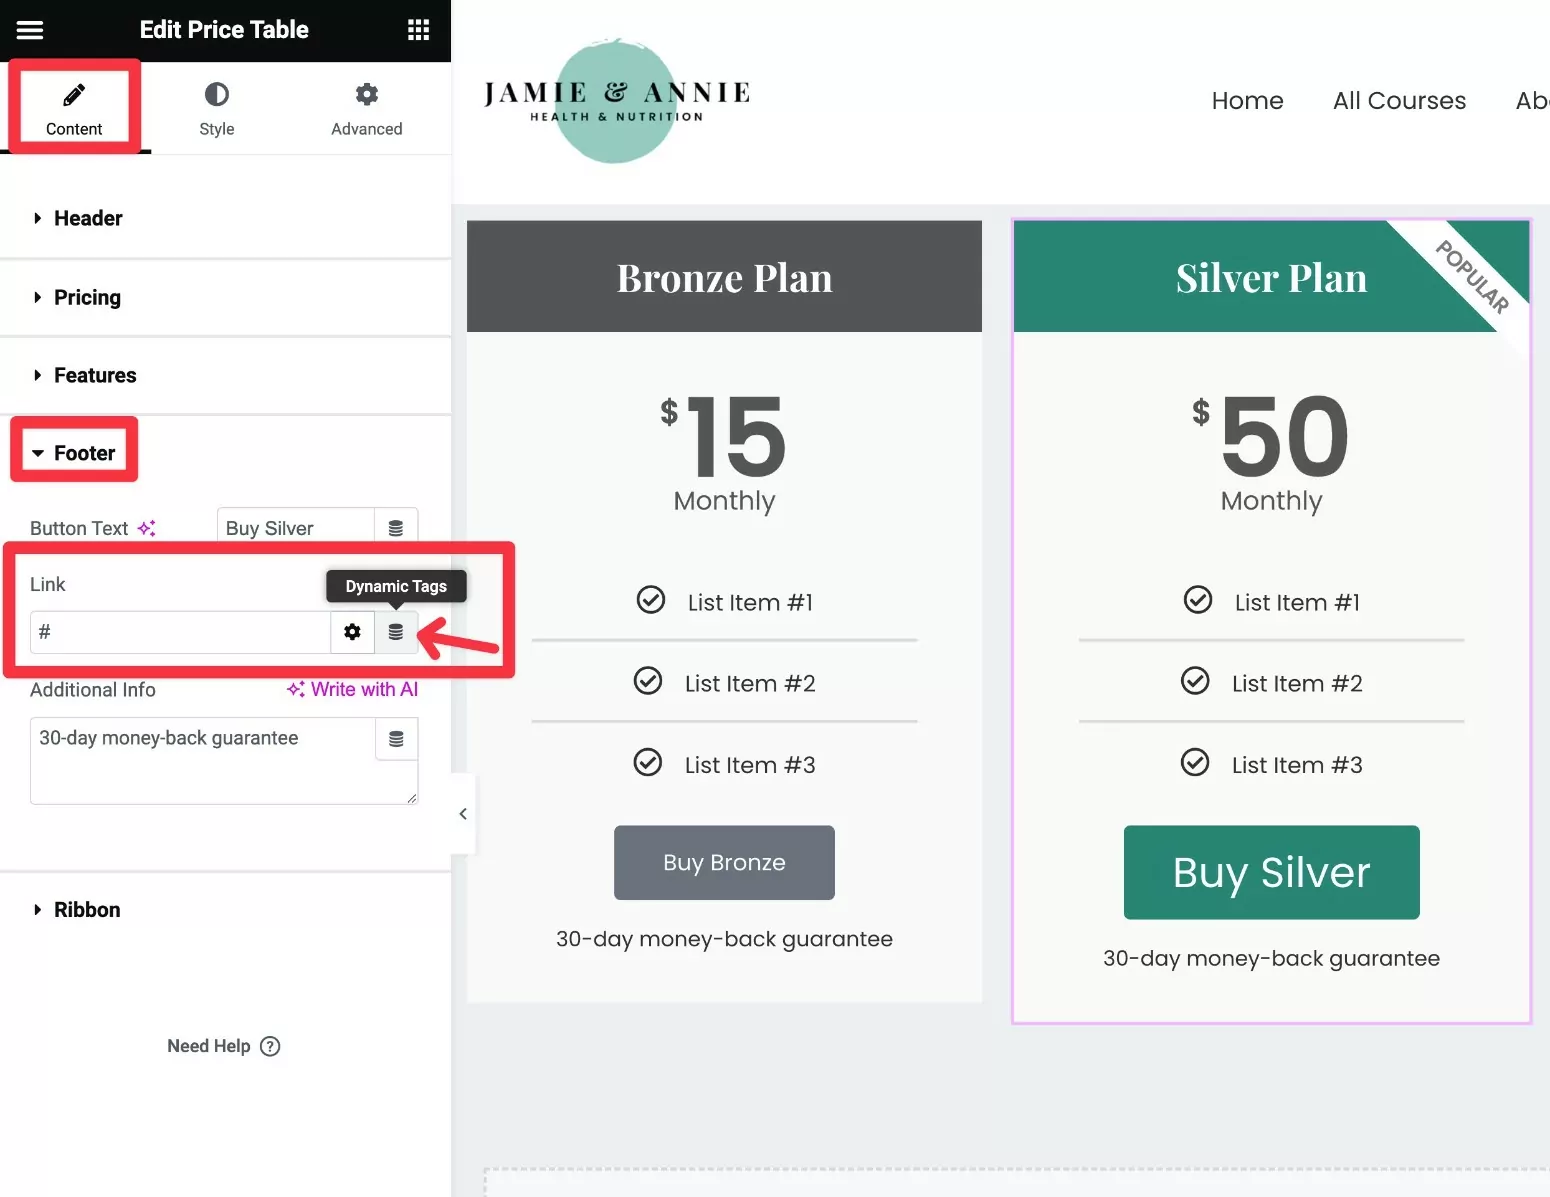Screen dimensions: 1550x1197
Task: Click the Need Help question mark icon
Action: pyautogui.click(x=270, y=1046)
